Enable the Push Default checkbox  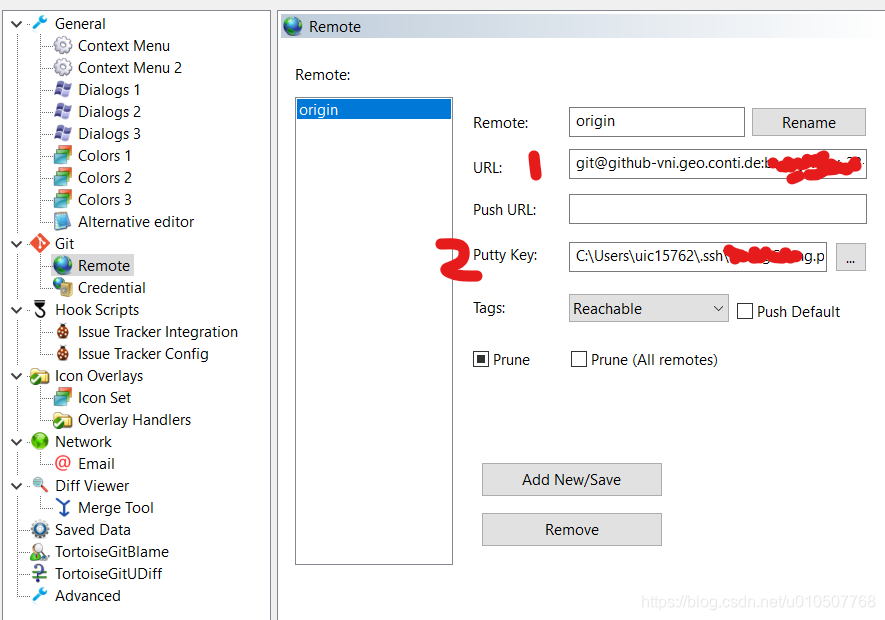point(744,311)
